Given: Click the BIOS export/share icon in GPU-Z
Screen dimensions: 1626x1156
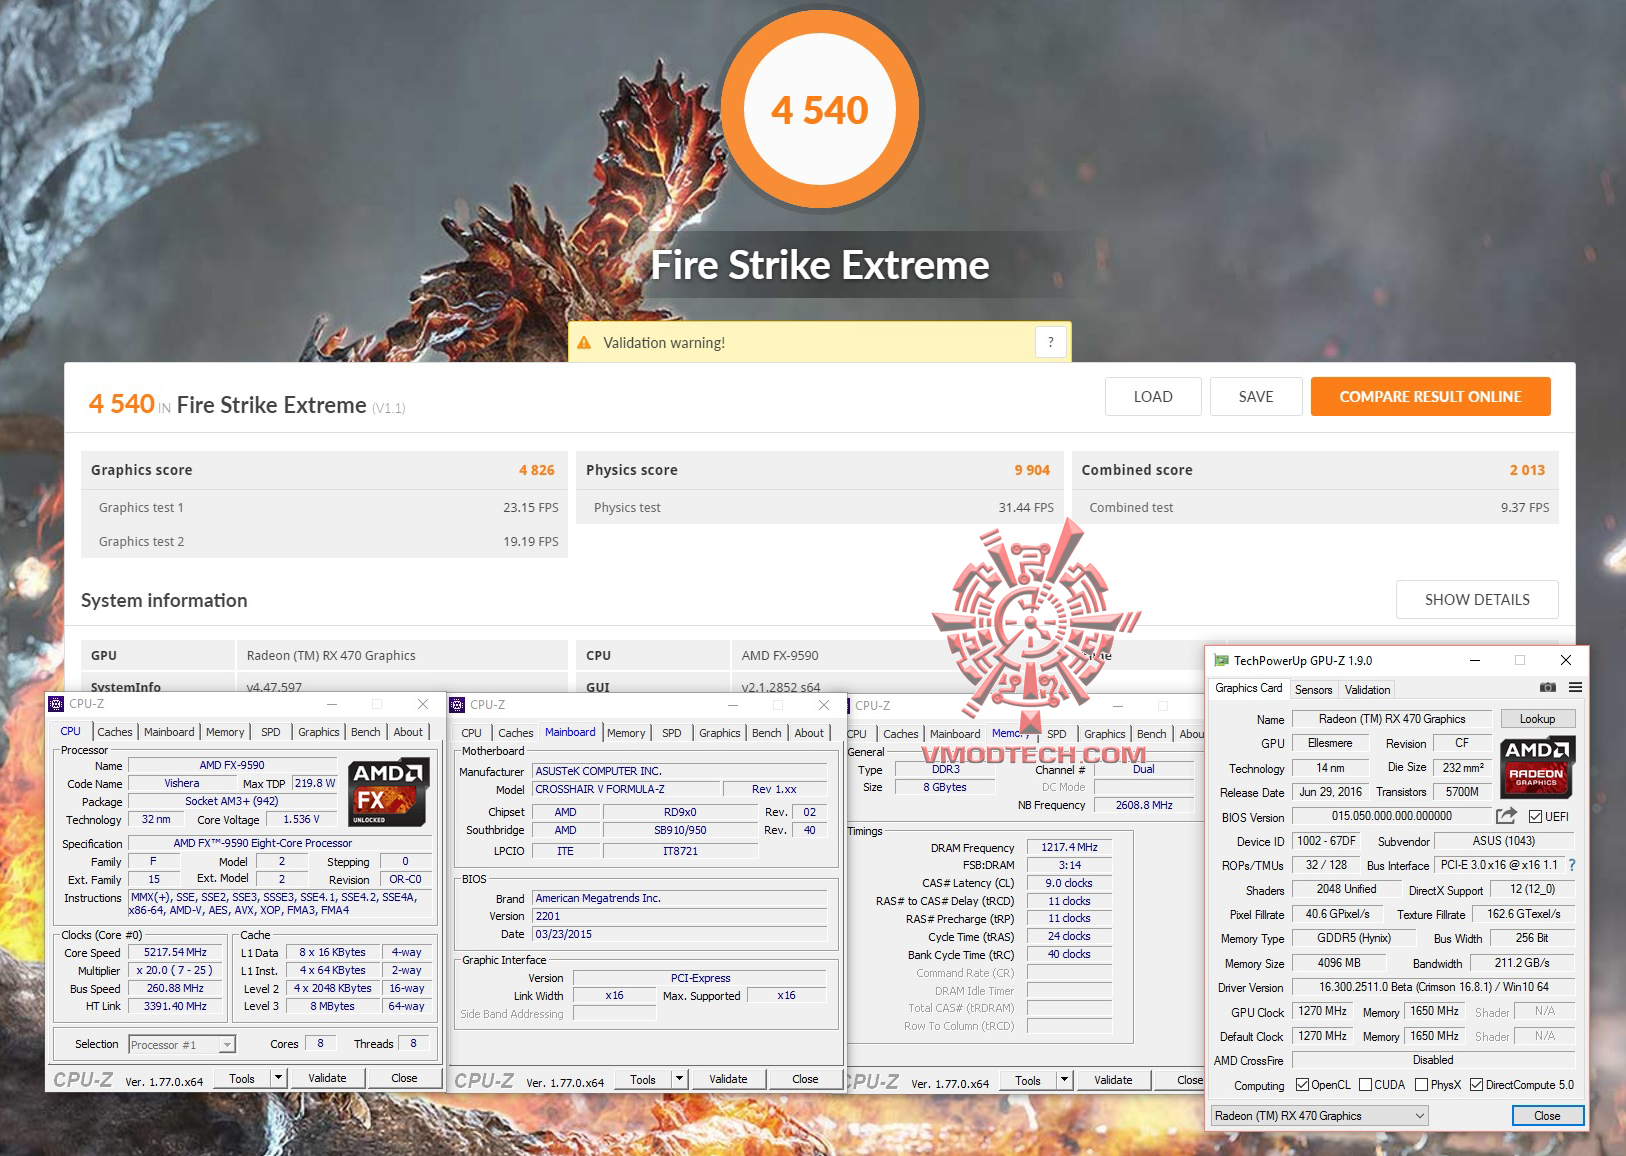Looking at the screenshot, I should [x=1505, y=816].
